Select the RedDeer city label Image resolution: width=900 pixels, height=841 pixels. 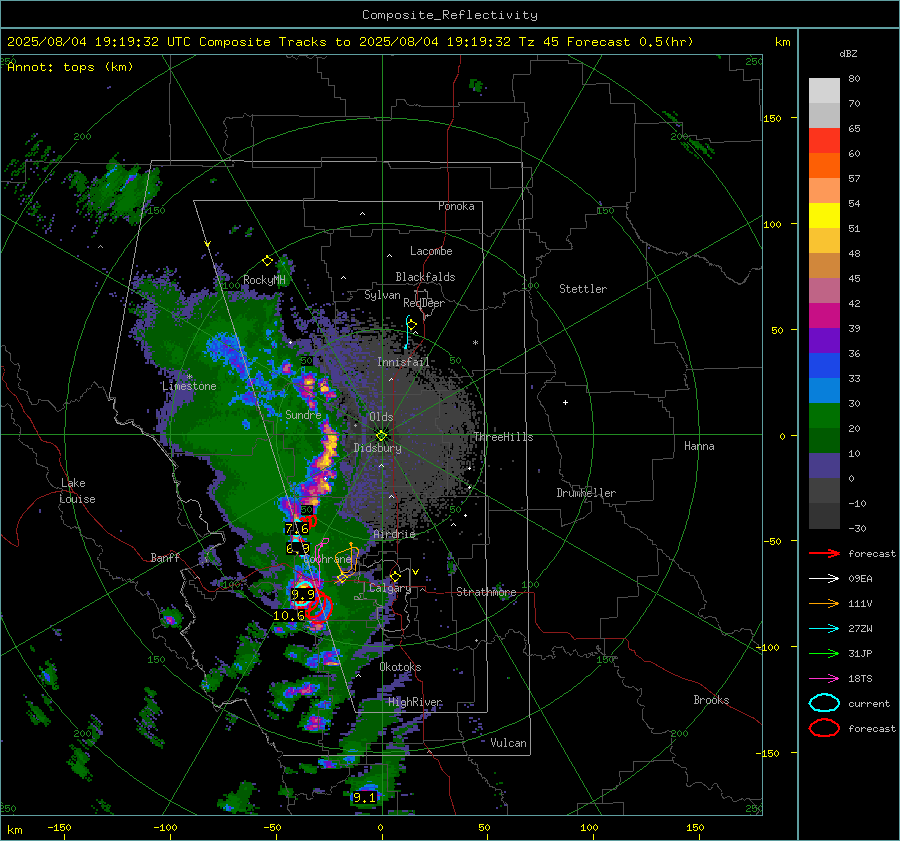click(424, 303)
